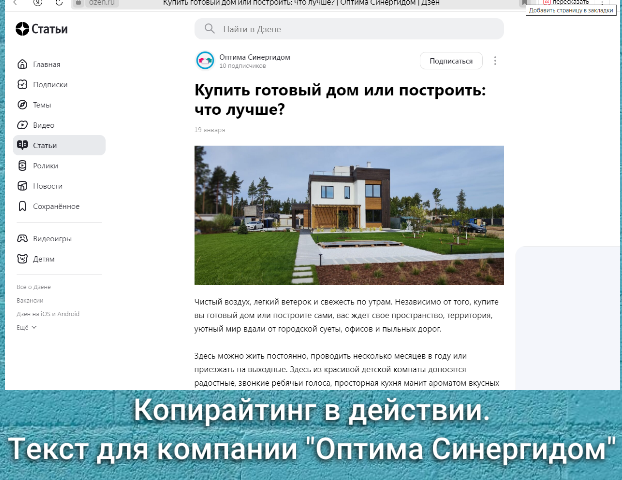
Task: Click the house photo in the article
Action: coord(349,215)
